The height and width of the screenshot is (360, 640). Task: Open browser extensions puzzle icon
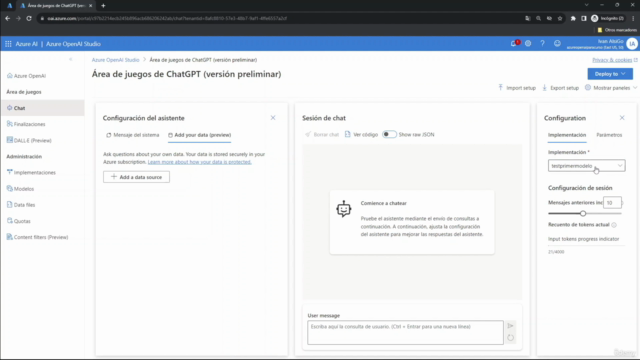tap(573, 18)
